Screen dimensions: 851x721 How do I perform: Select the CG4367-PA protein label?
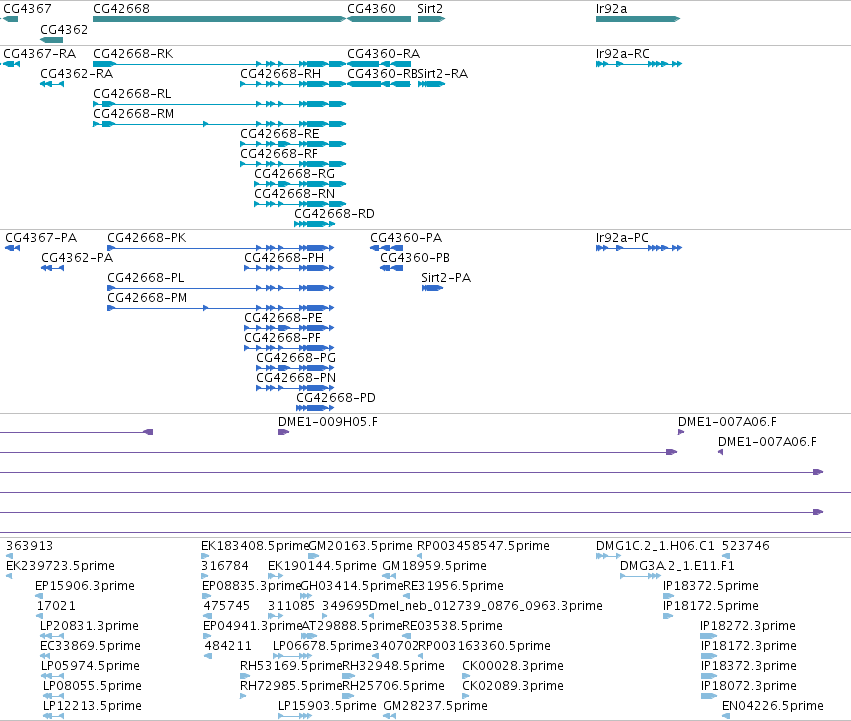(x=41, y=238)
